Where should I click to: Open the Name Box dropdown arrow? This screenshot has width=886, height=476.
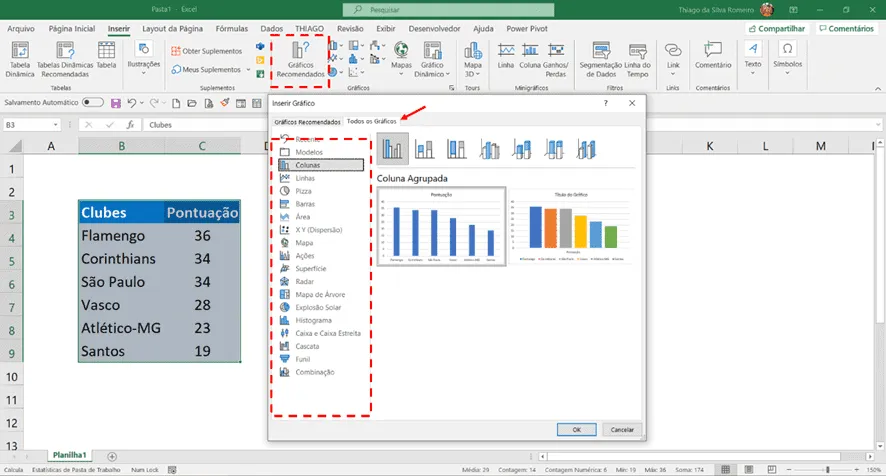pos(55,125)
